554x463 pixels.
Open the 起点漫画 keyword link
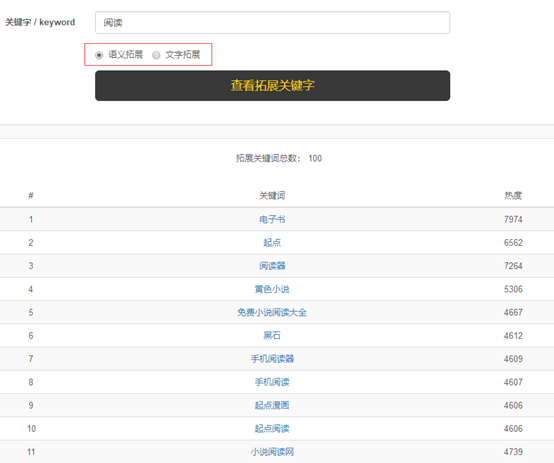(x=272, y=405)
